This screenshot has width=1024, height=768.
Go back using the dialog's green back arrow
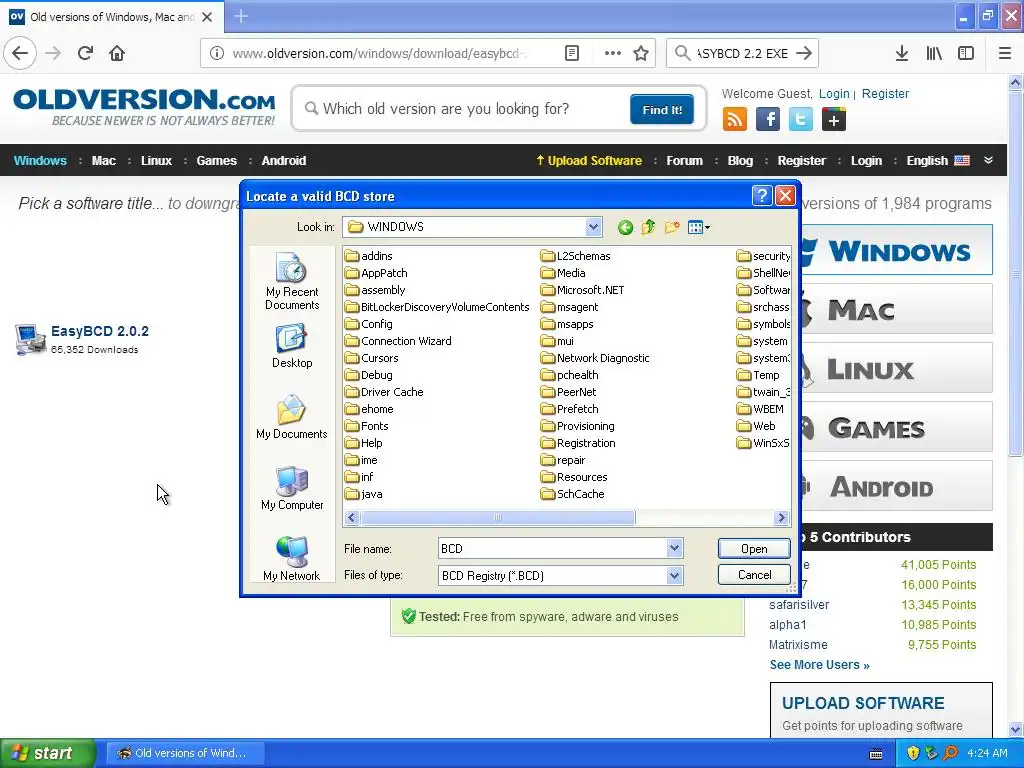[625, 227]
